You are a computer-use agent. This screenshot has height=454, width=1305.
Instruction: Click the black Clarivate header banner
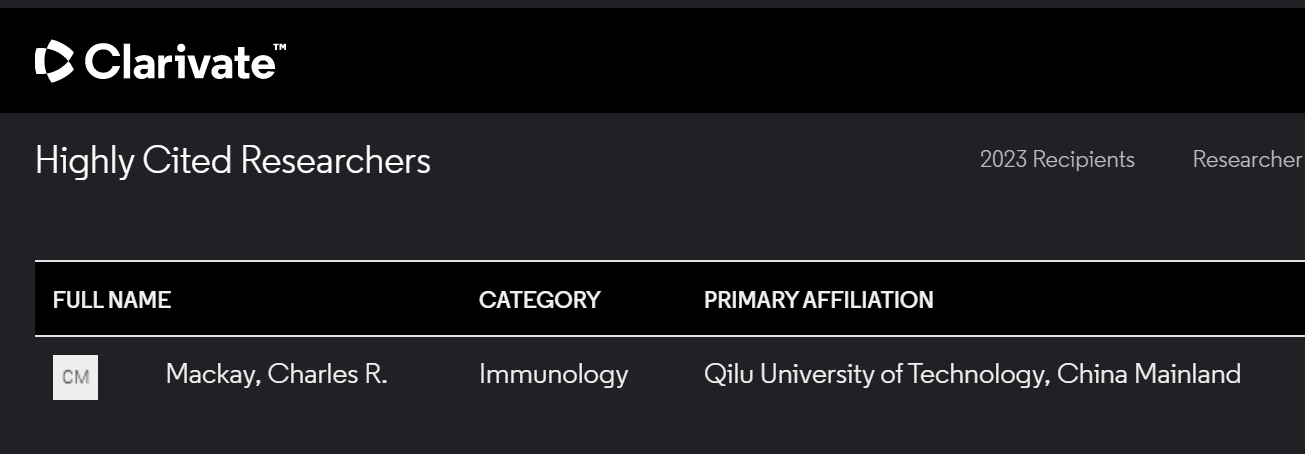700,60
